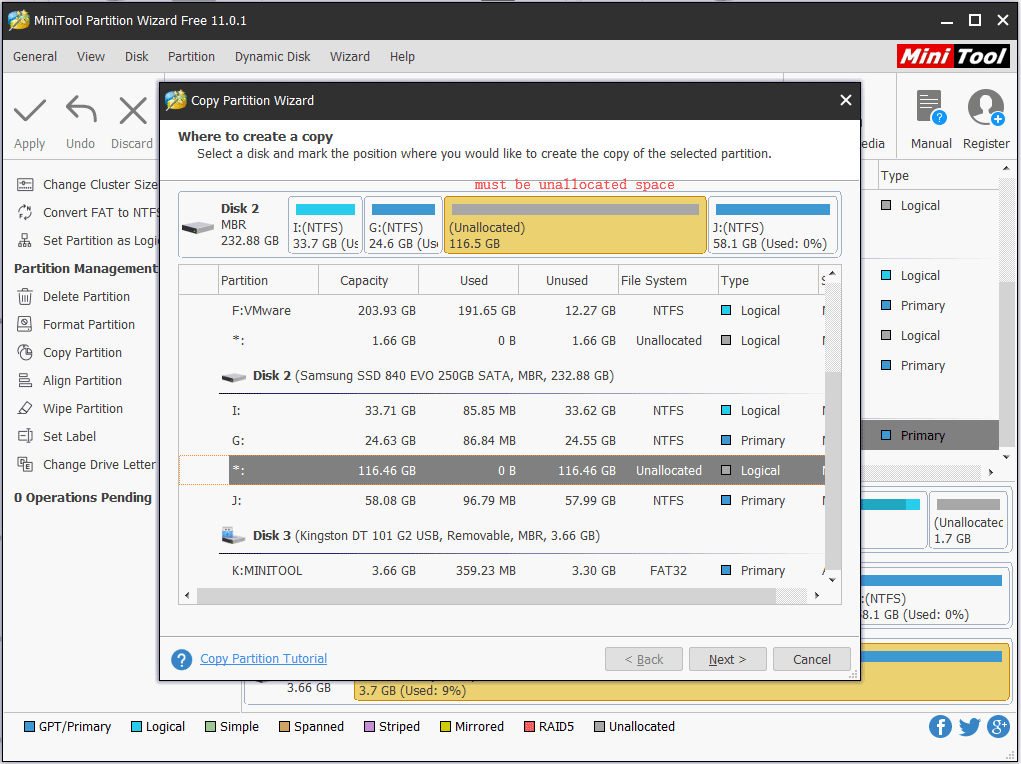Open the View menu
The width and height of the screenshot is (1021, 764).
click(91, 57)
